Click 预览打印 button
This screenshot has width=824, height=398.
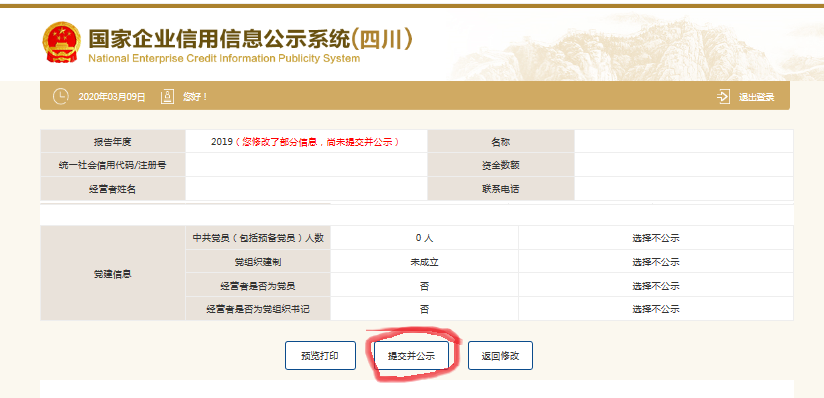pyautogui.click(x=321, y=355)
